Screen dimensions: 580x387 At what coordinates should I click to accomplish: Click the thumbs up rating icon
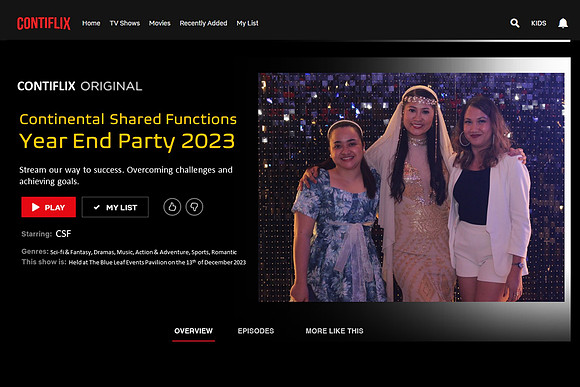coord(172,207)
